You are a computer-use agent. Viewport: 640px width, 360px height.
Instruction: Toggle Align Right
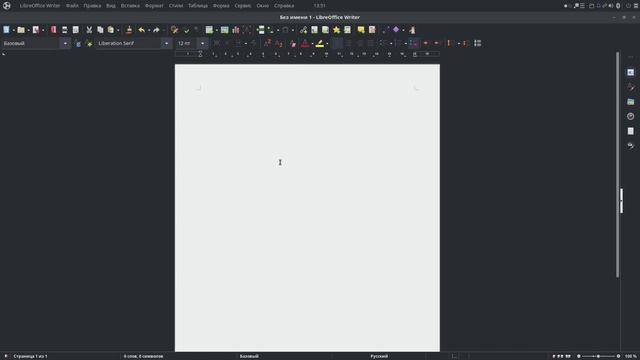point(360,43)
